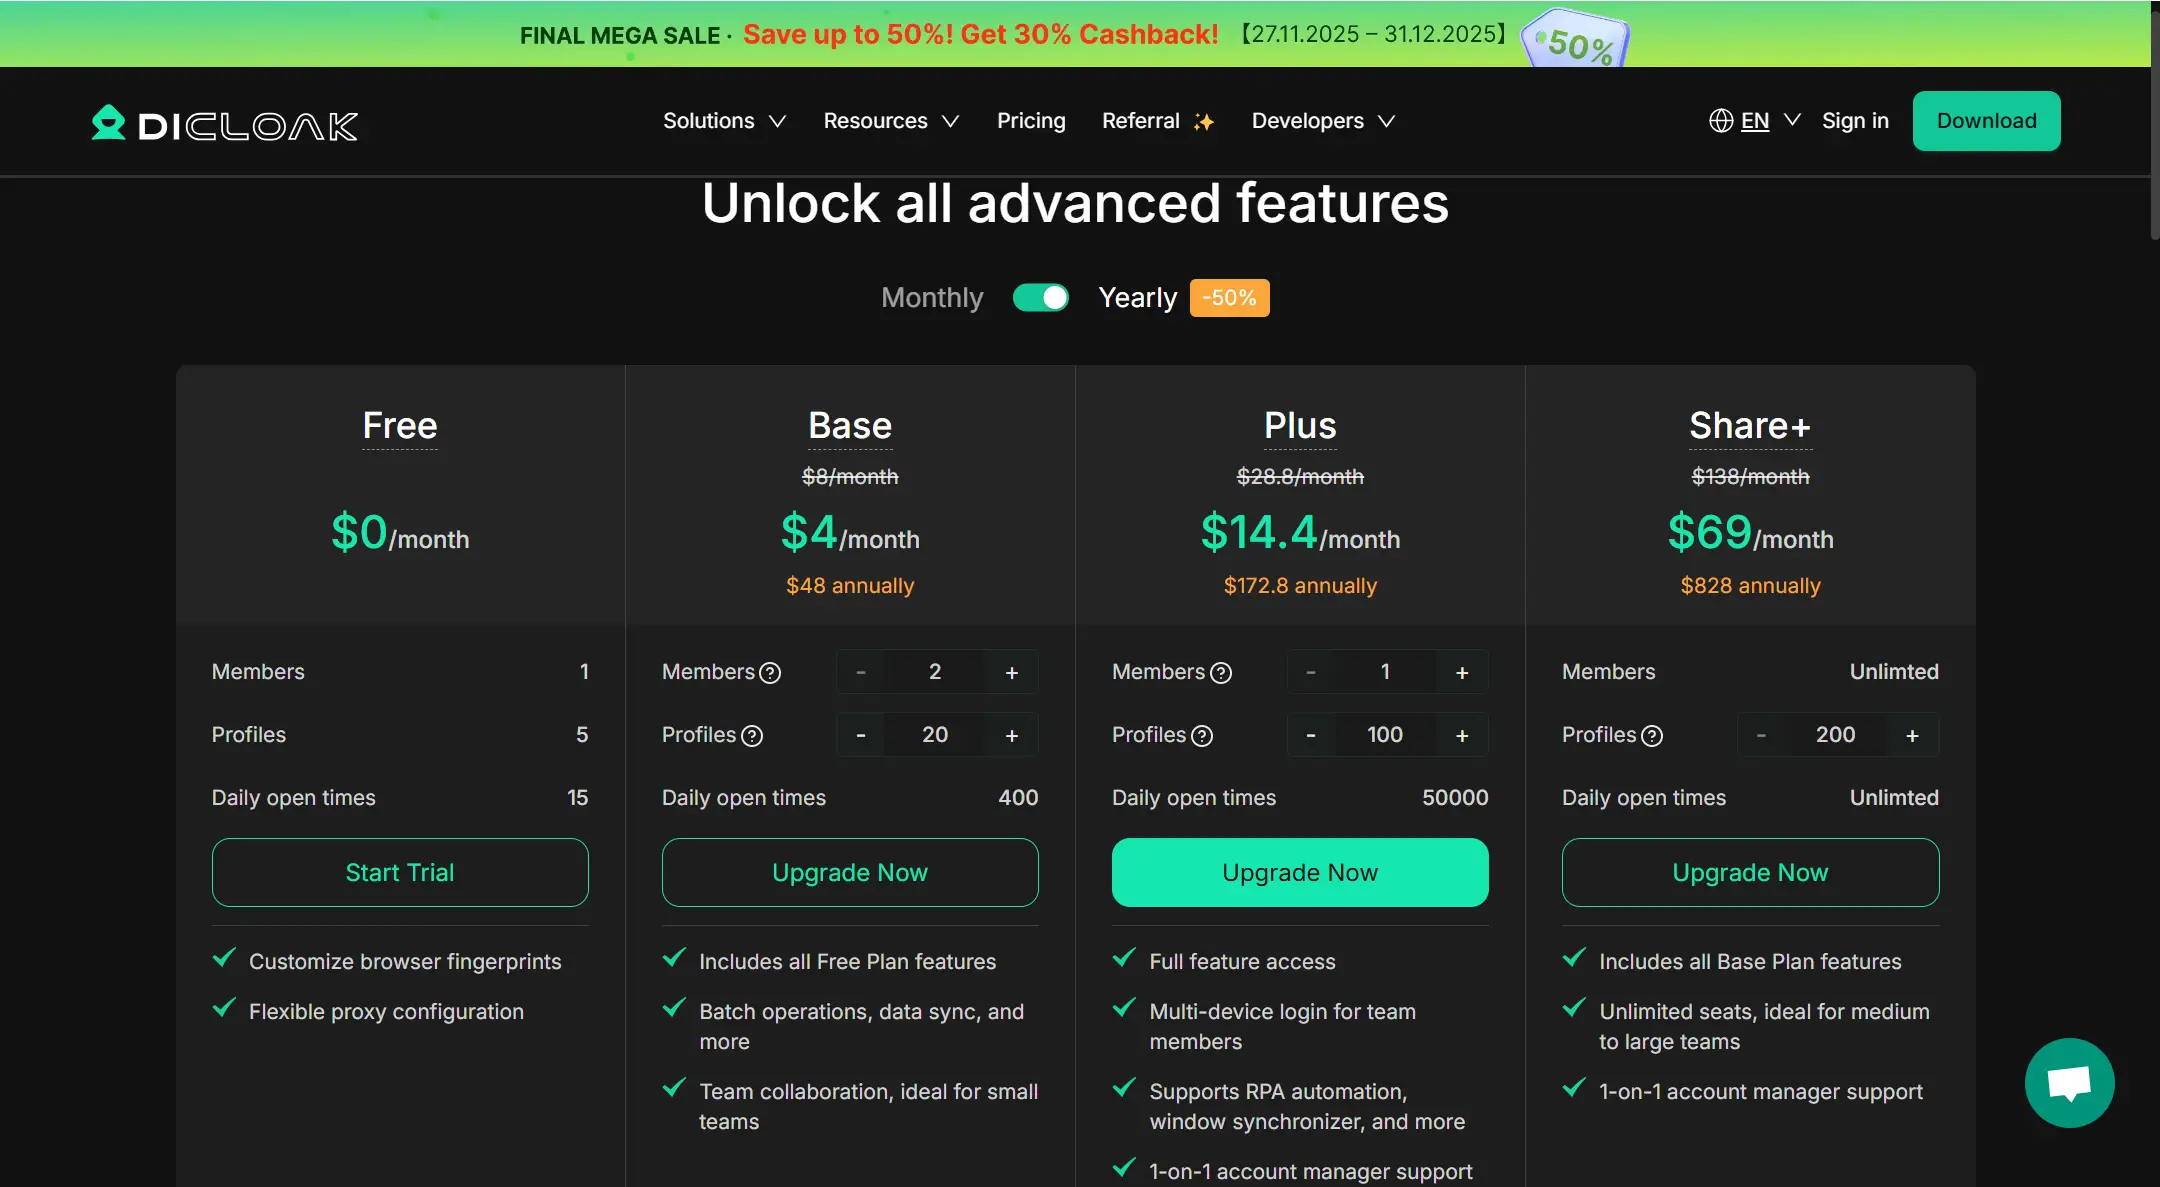Click the DICloak logo icon
This screenshot has width=2160, height=1187.
pyautogui.click(x=108, y=123)
